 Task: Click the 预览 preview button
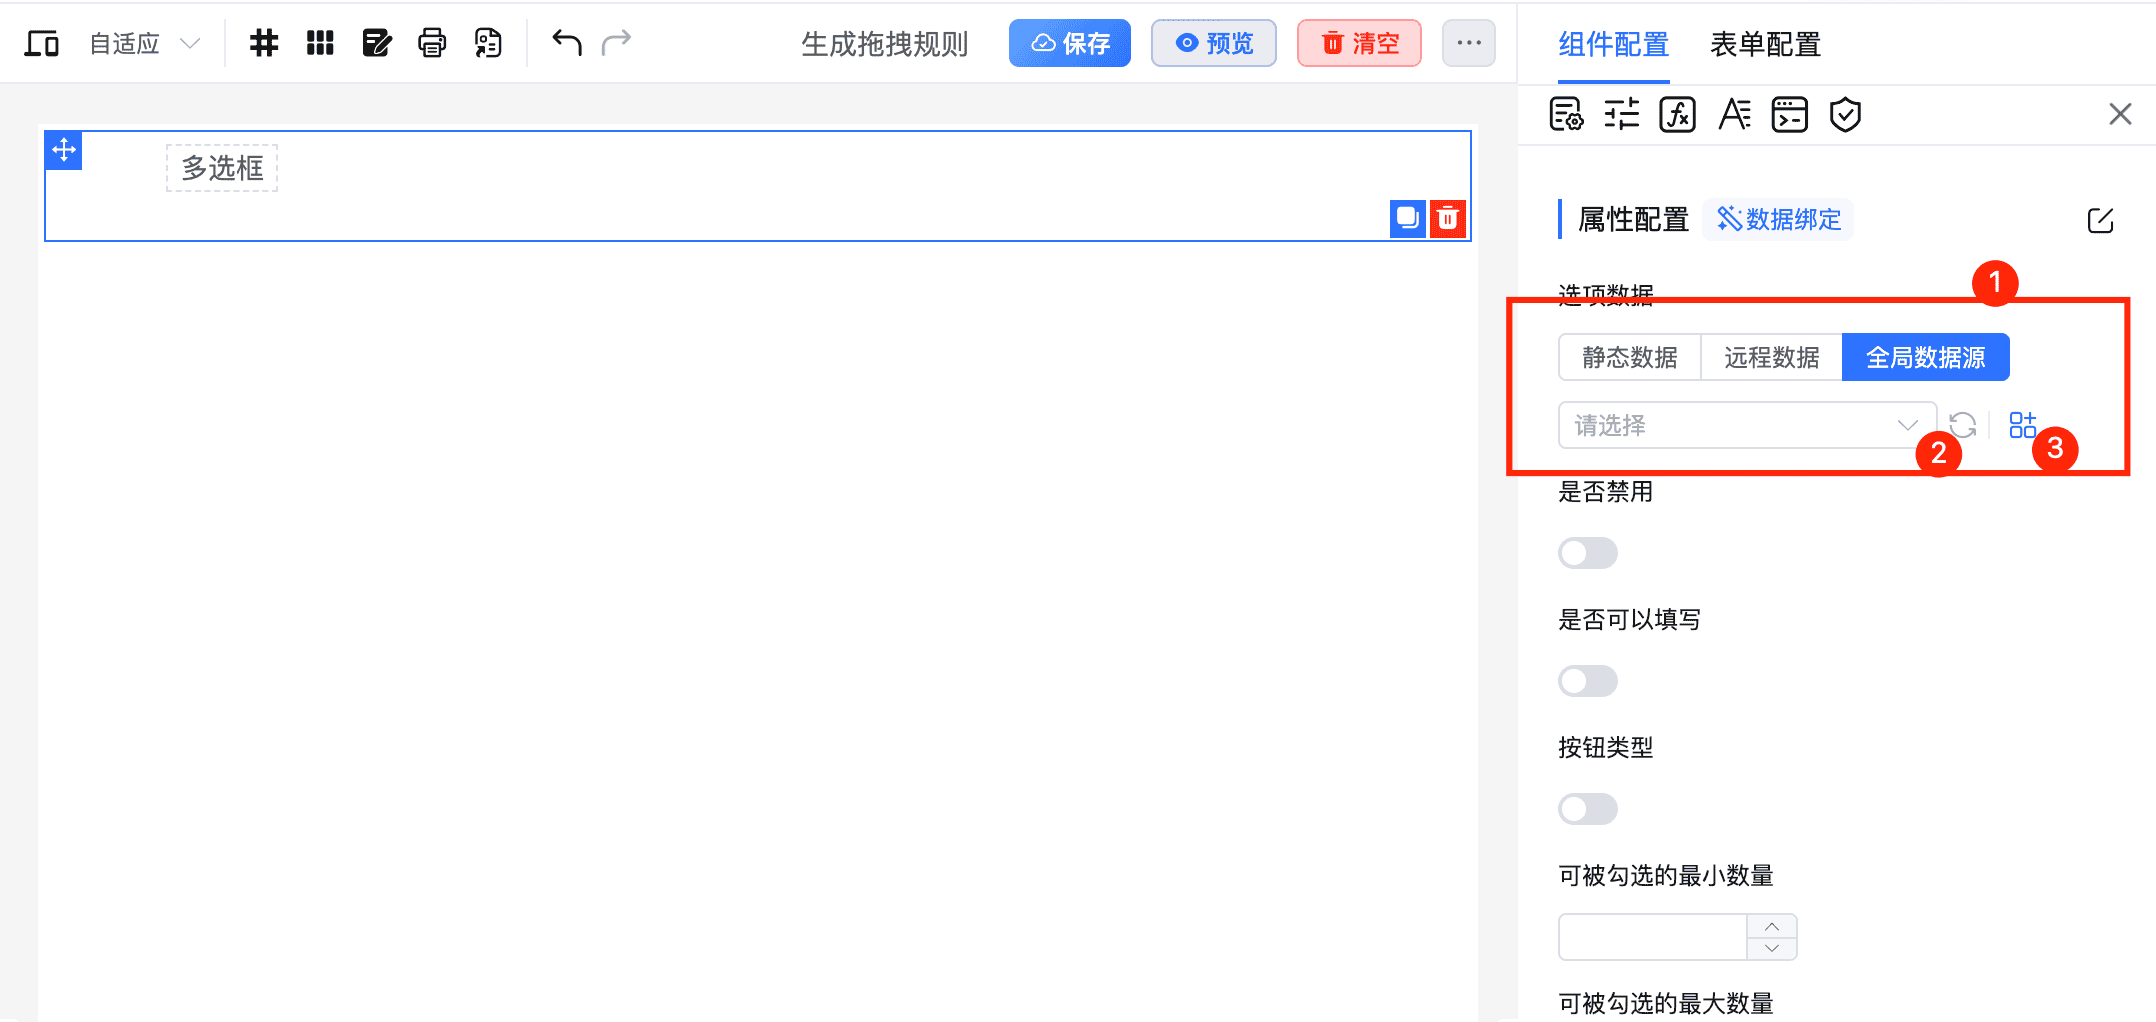pyautogui.click(x=1213, y=43)
